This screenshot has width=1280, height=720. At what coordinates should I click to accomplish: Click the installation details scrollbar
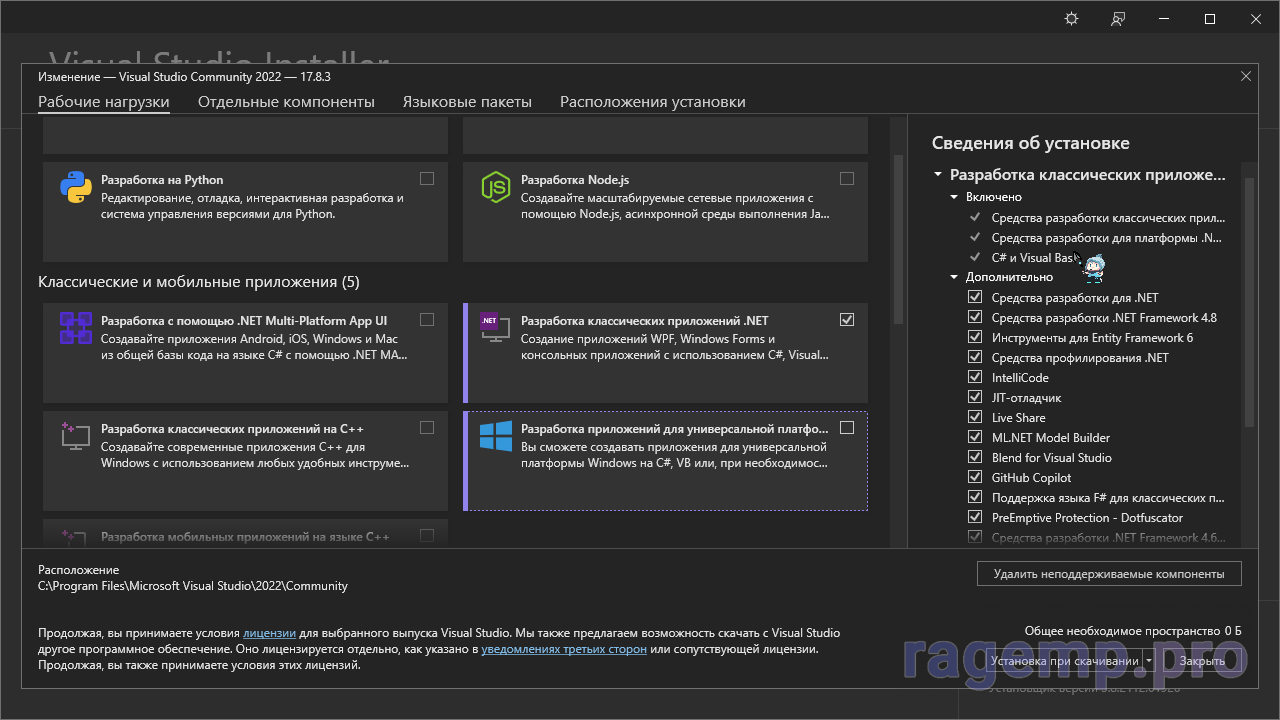(1248, 303)
